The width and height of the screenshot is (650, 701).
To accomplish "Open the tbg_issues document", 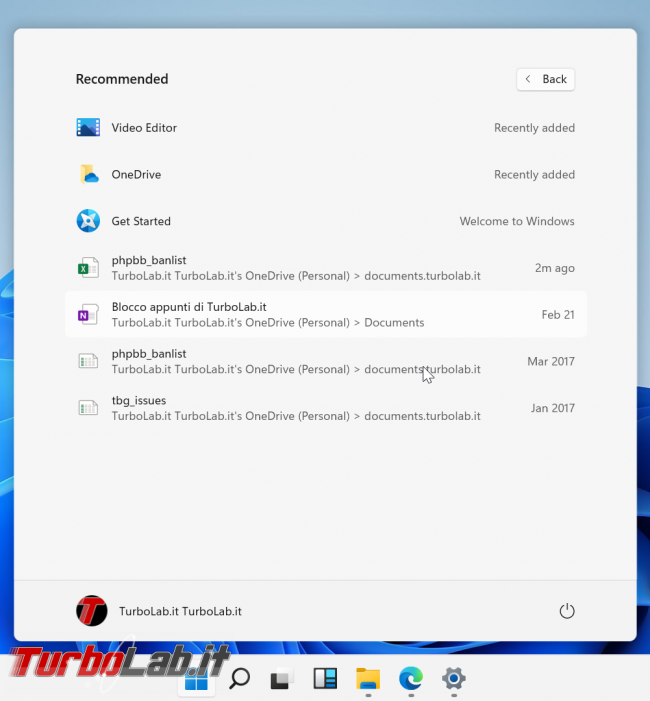I will coord(325,408).
